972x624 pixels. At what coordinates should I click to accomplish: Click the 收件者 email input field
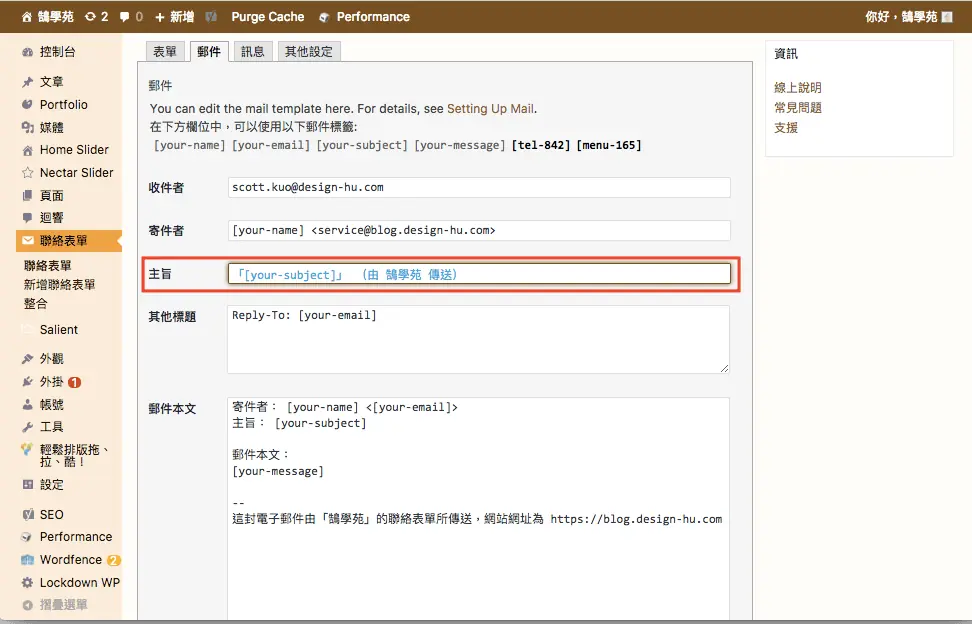click(x=479, y=187)
